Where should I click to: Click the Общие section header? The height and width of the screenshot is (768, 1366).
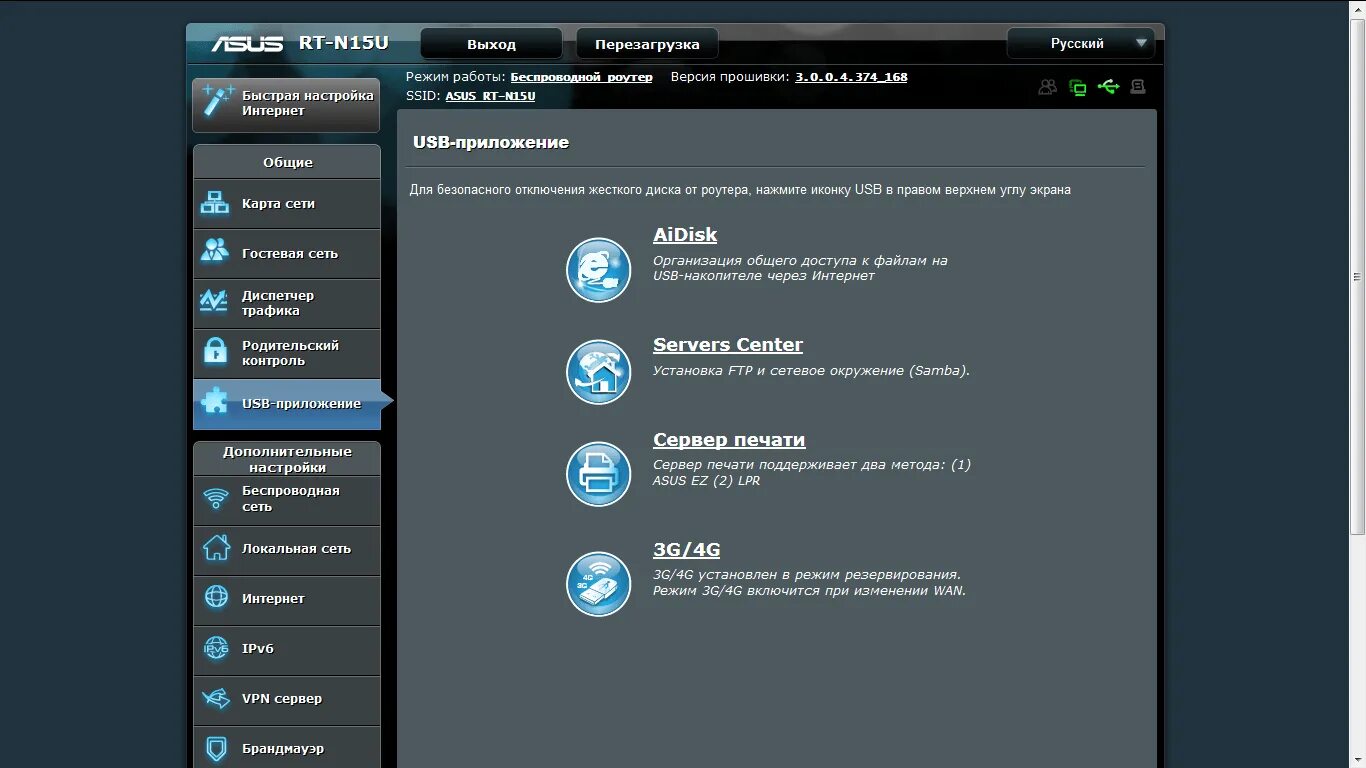287,162
